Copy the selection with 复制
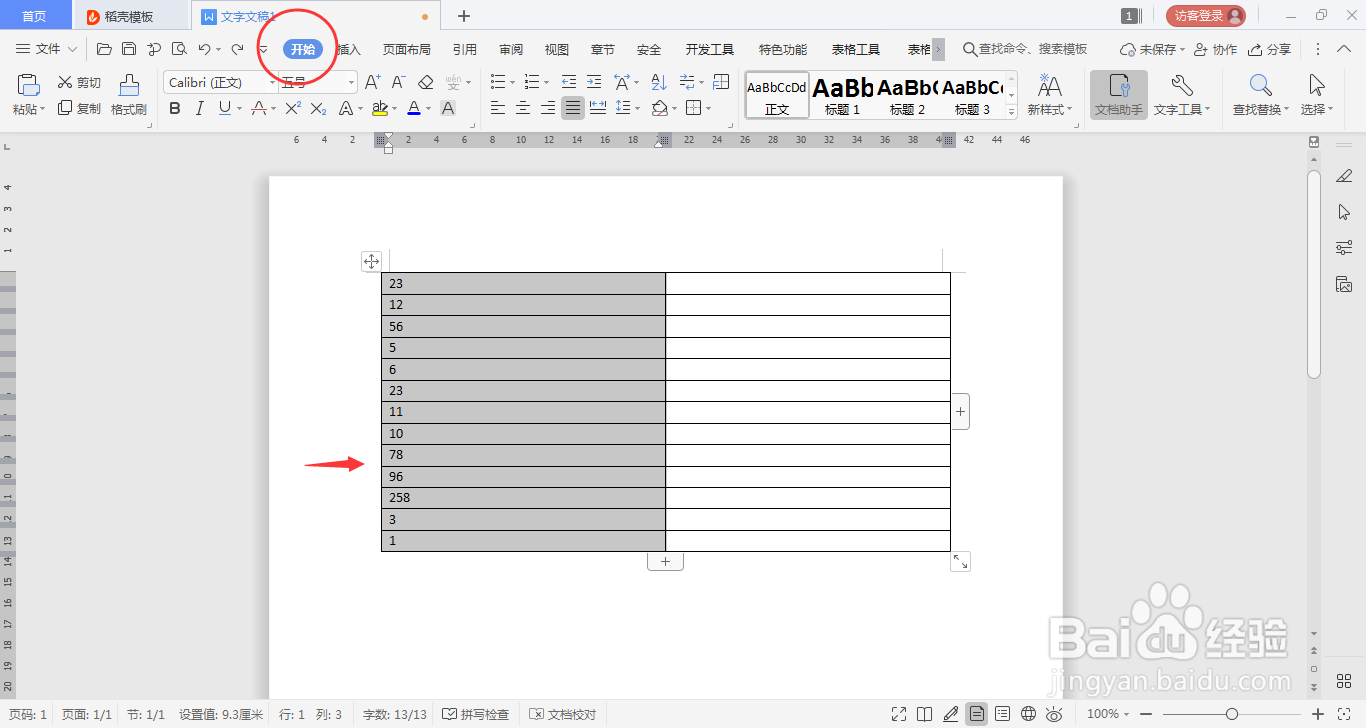This screenshot has height=728, width=1366. click(79, 108)
